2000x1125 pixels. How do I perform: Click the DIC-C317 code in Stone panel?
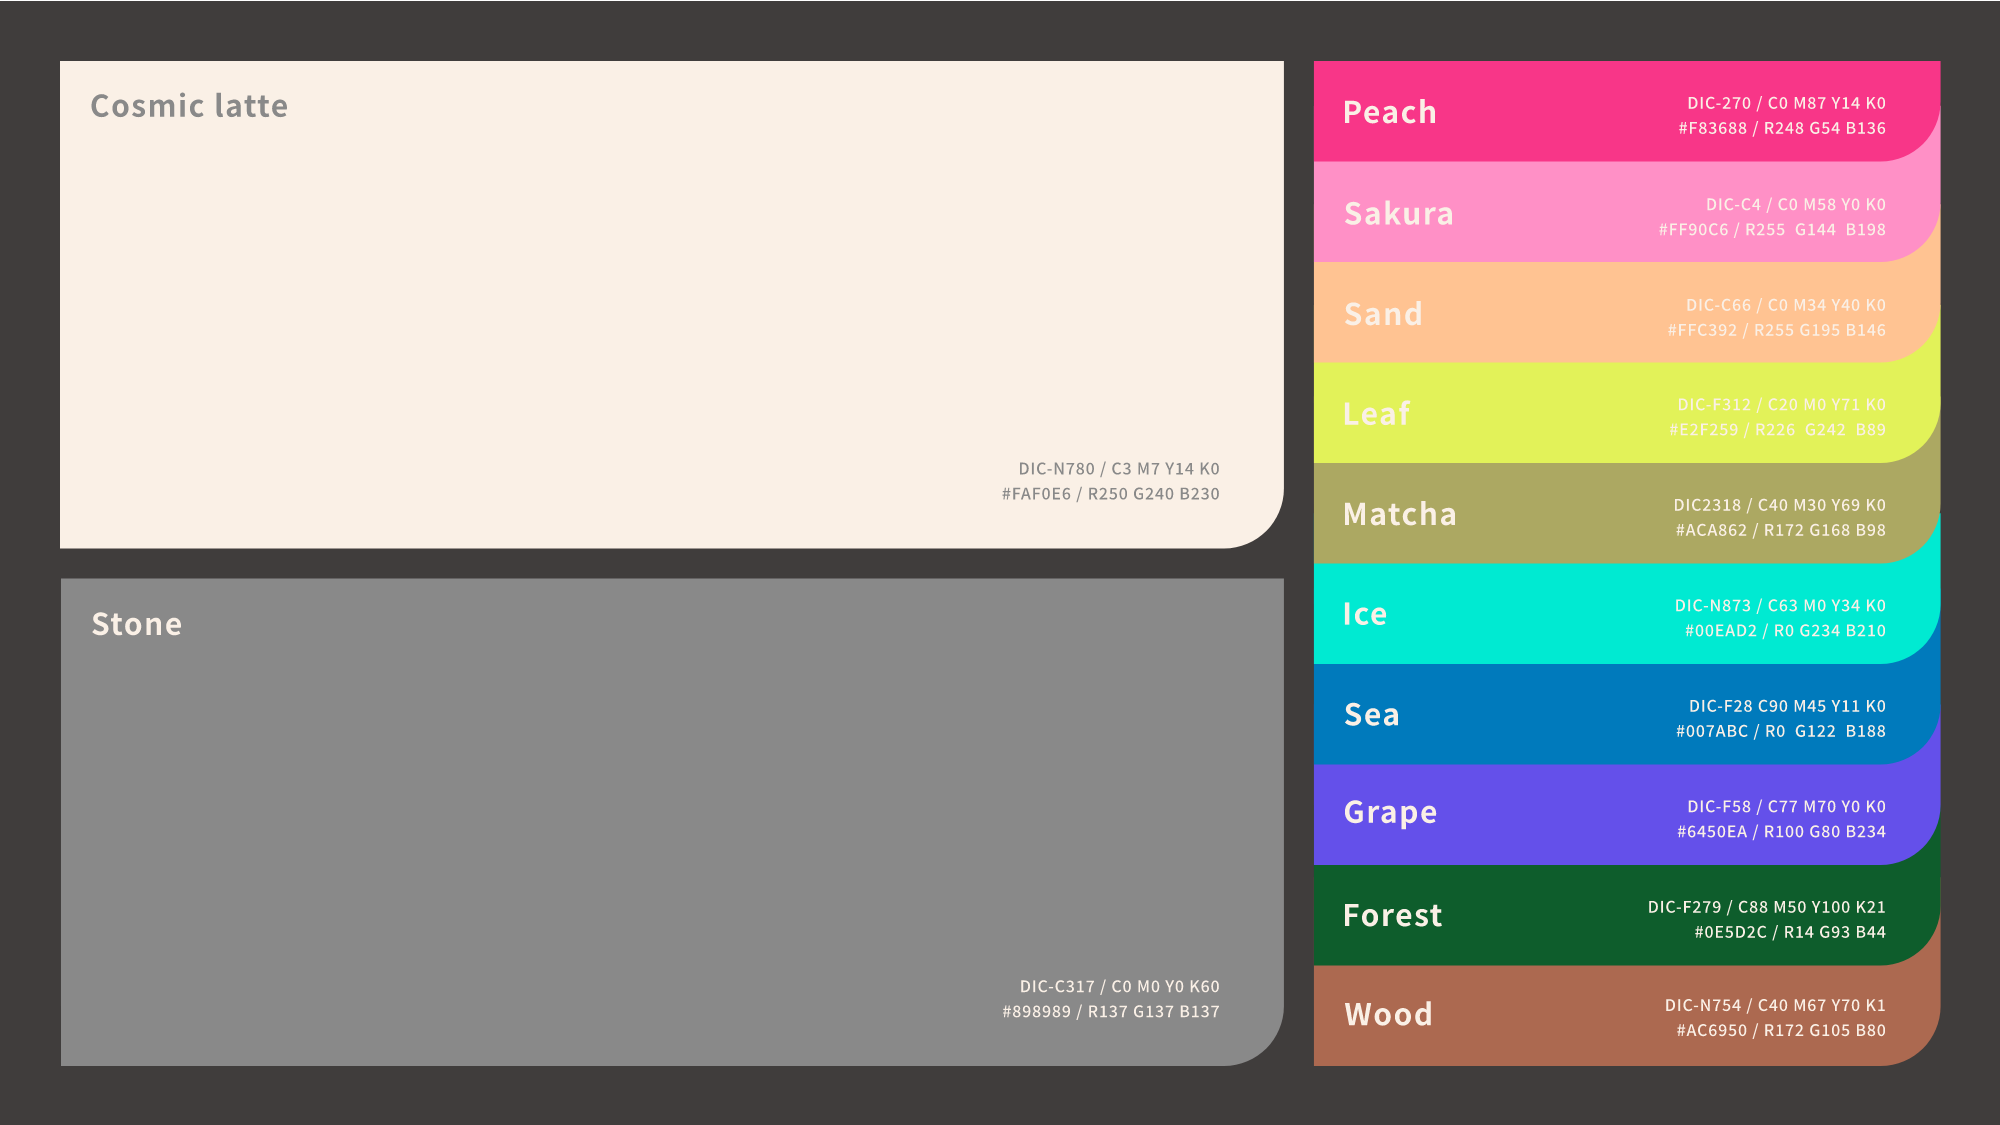(x=1057, y=987)
